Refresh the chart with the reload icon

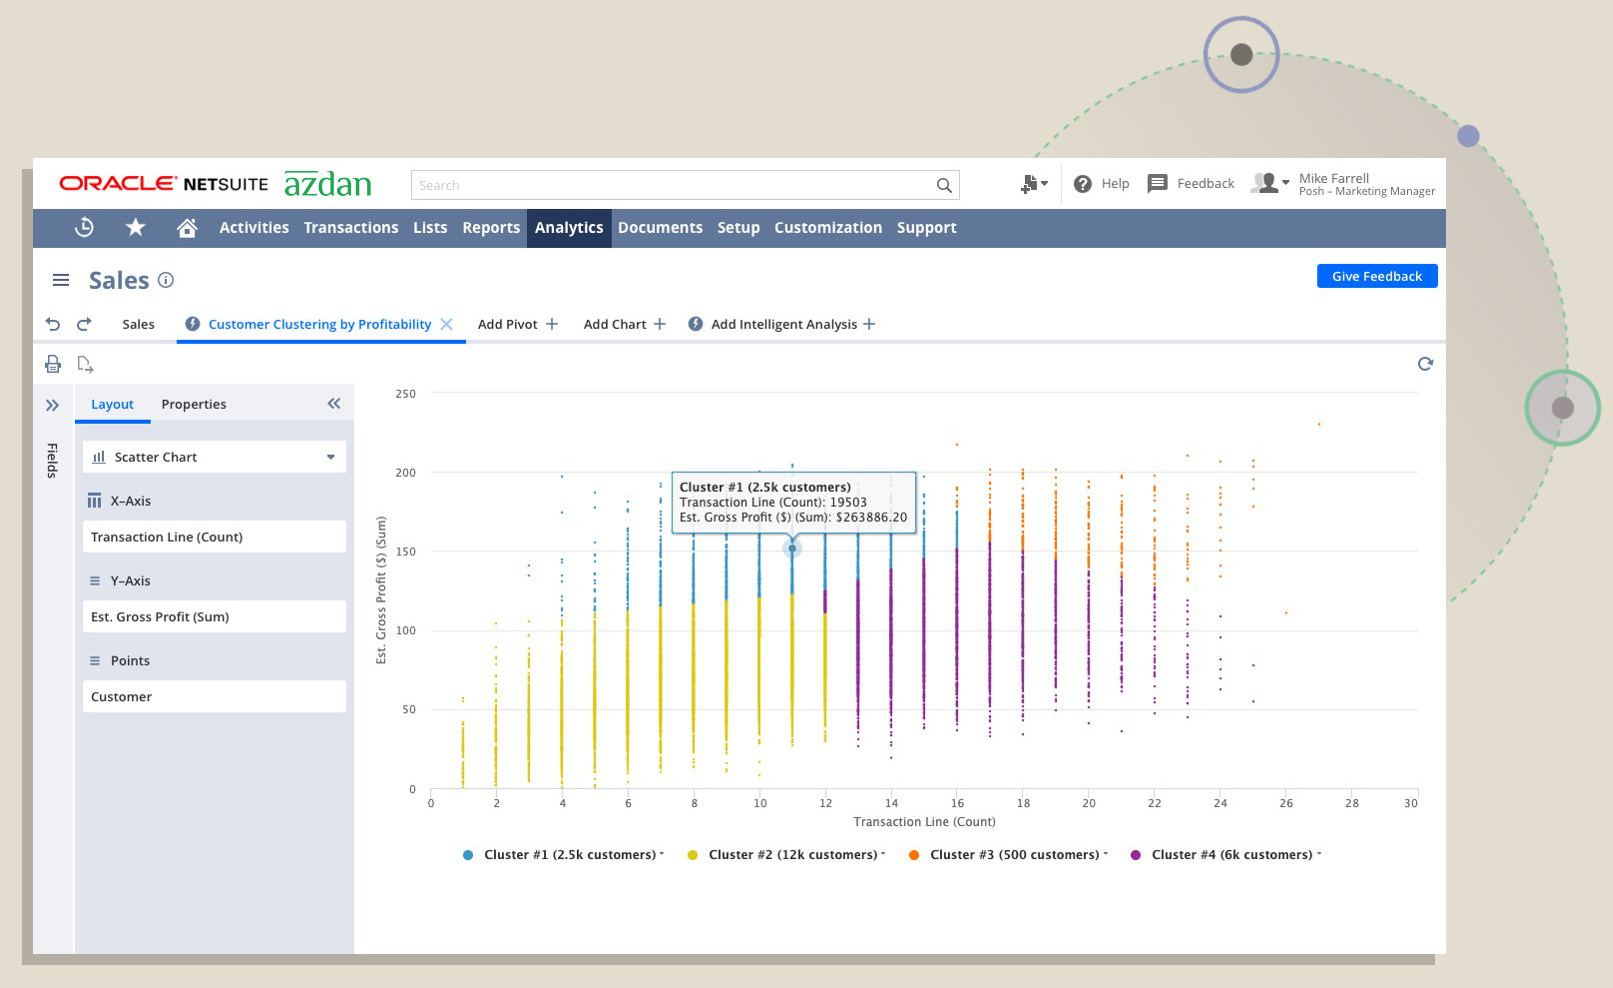coord(1425,364)
